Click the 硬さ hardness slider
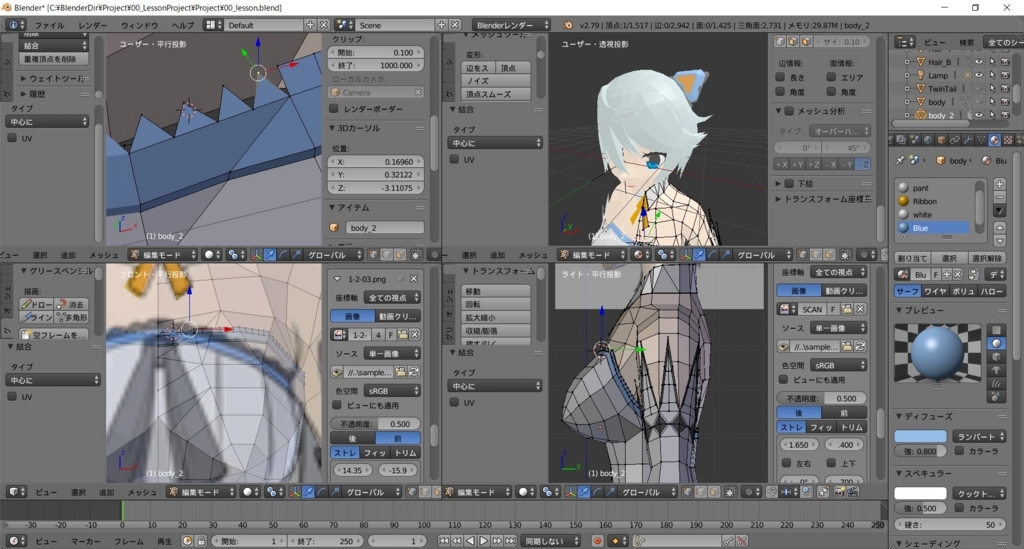Viewport: 1024px width, 549px height. 950,524
